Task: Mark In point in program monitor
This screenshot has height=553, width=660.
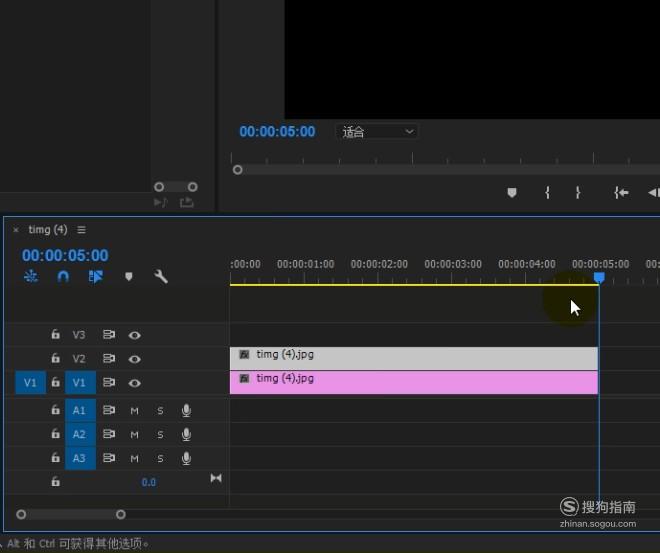Action: pos(547,193)
